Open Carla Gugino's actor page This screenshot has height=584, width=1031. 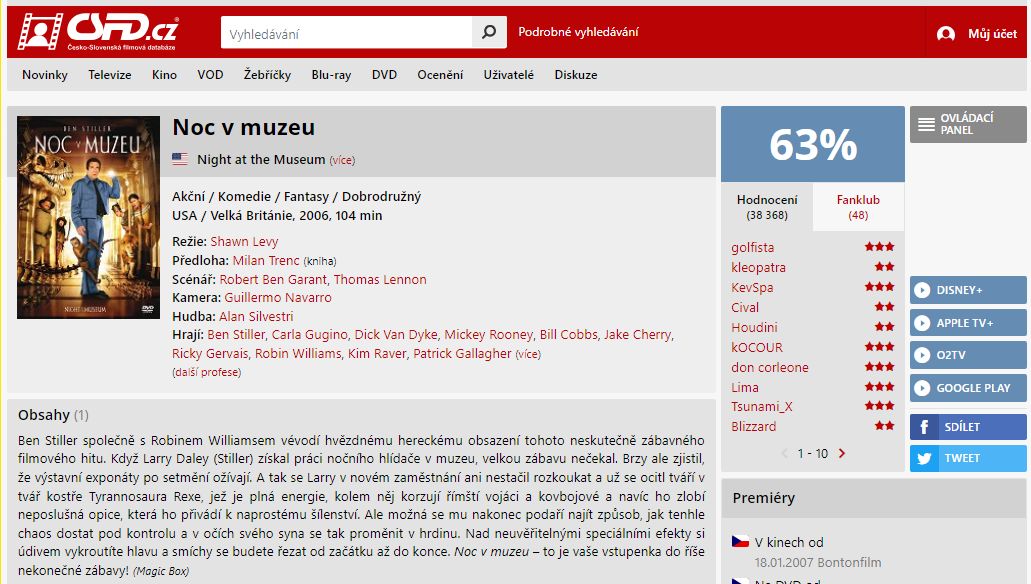click(309, 335)
